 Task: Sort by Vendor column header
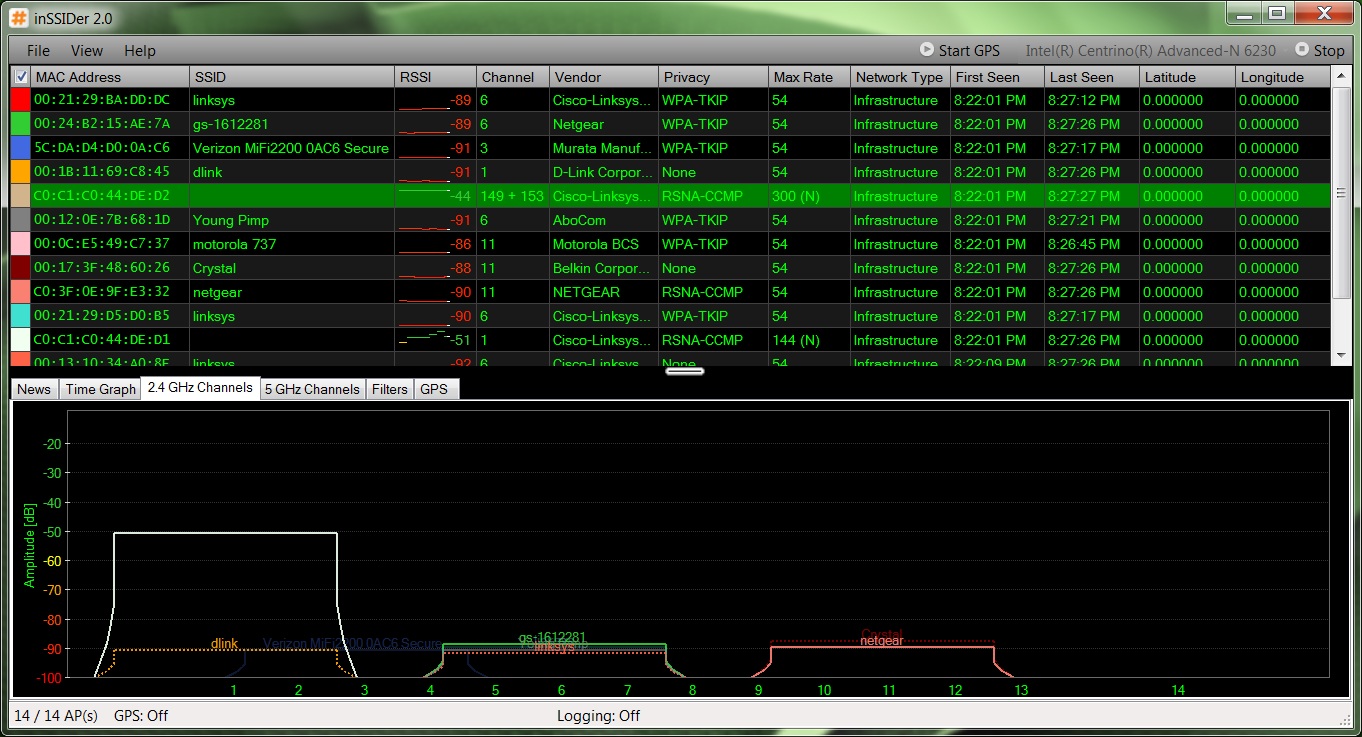click(x=603, y=77)
